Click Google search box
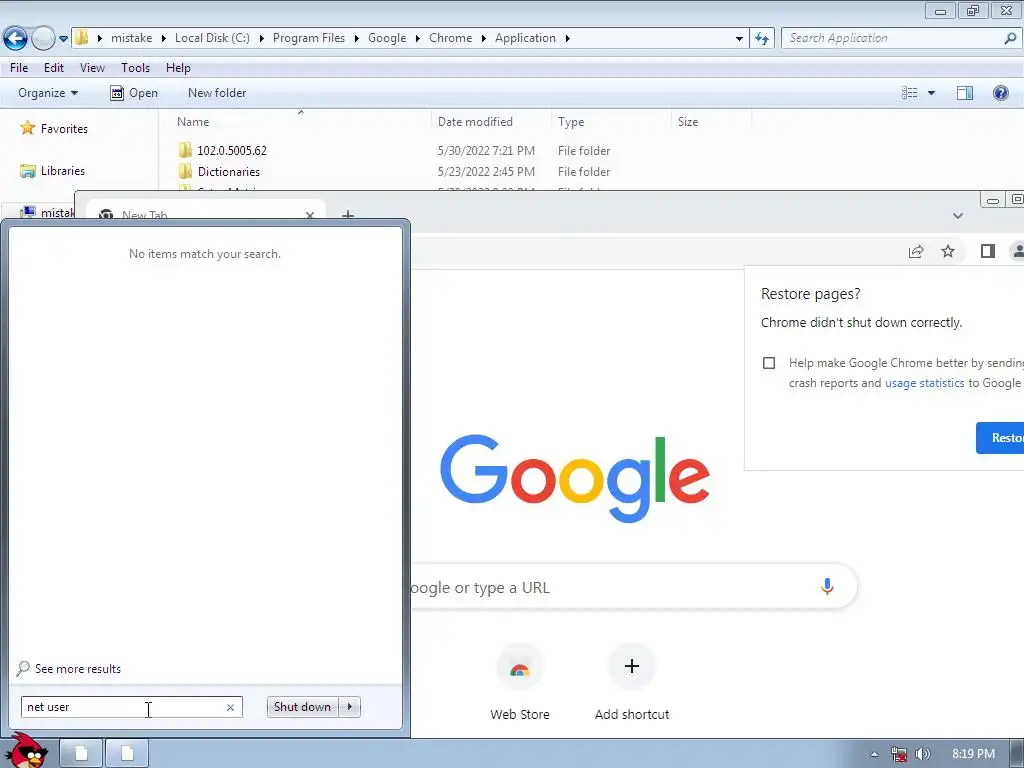The height and width of the screenshot is (768, 1024). (632, 587)
